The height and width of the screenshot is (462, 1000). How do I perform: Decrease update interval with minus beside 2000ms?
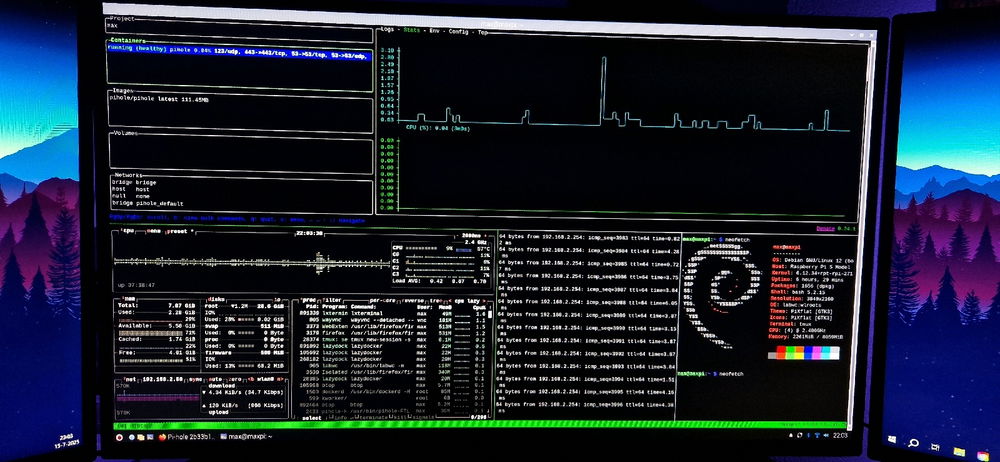click(x=457, y=235)
